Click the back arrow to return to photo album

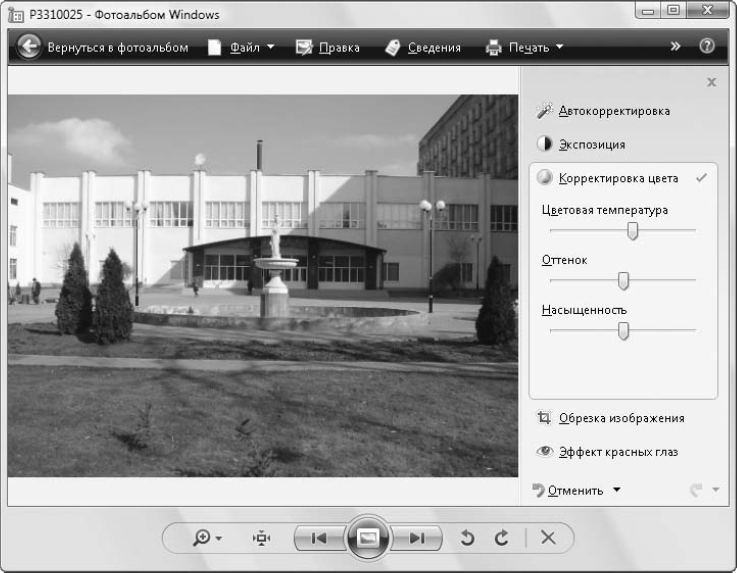[x=29, y=47]
